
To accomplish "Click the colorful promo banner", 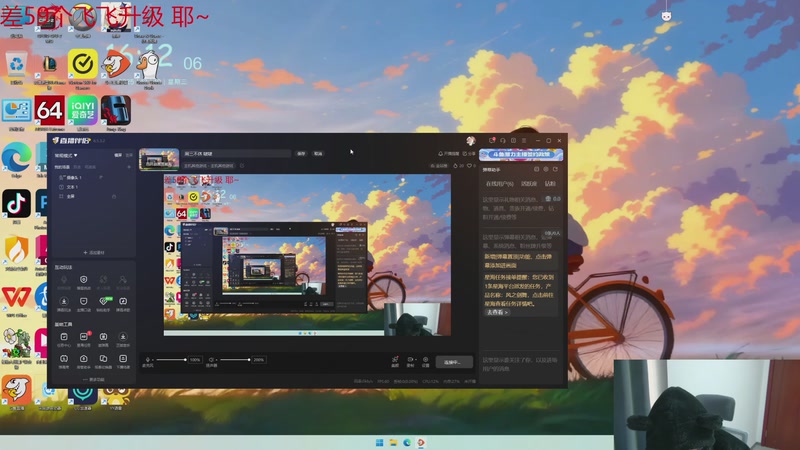I will [x=521, y=154].
